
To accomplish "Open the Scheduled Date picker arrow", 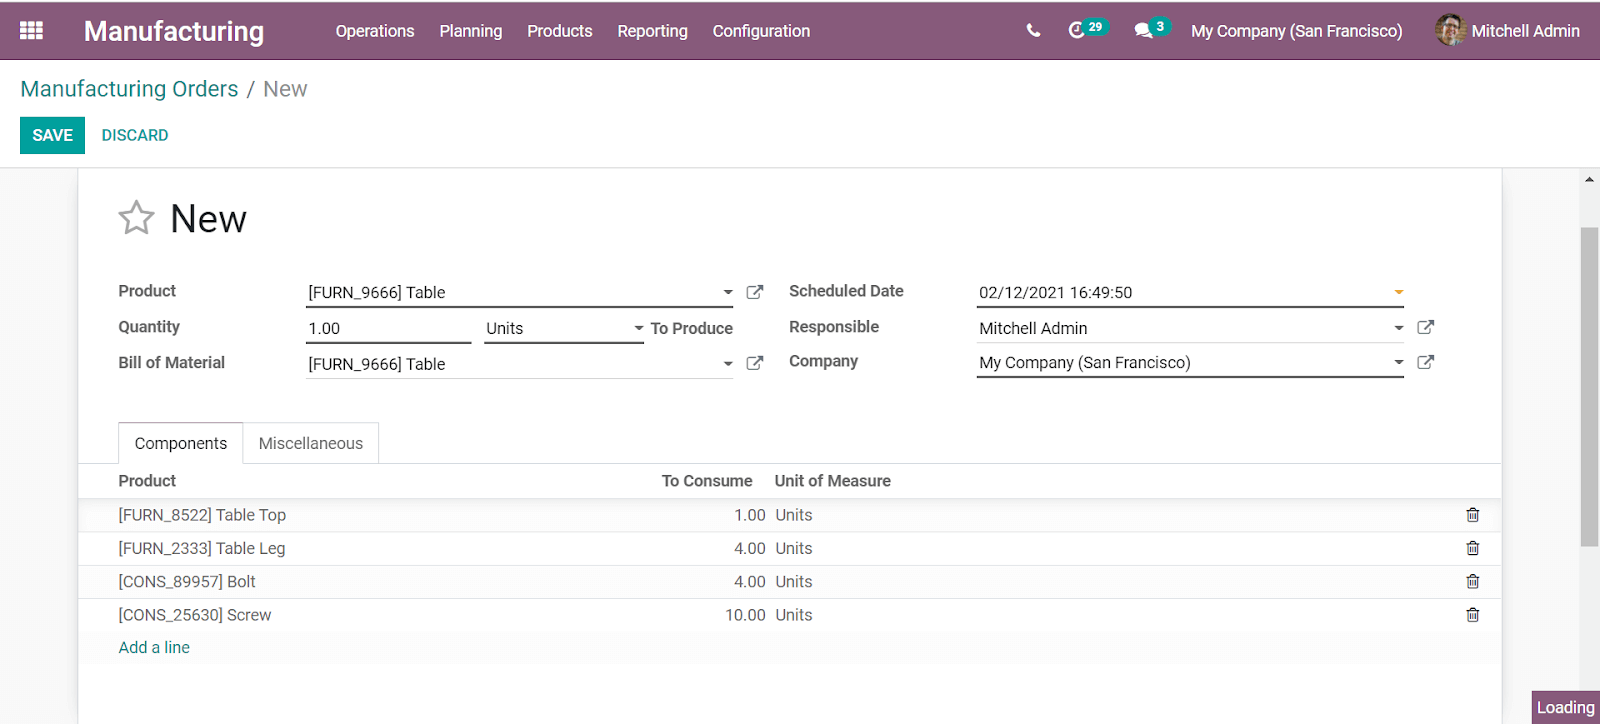I will pyautogui.click(x=1399, y=292).
